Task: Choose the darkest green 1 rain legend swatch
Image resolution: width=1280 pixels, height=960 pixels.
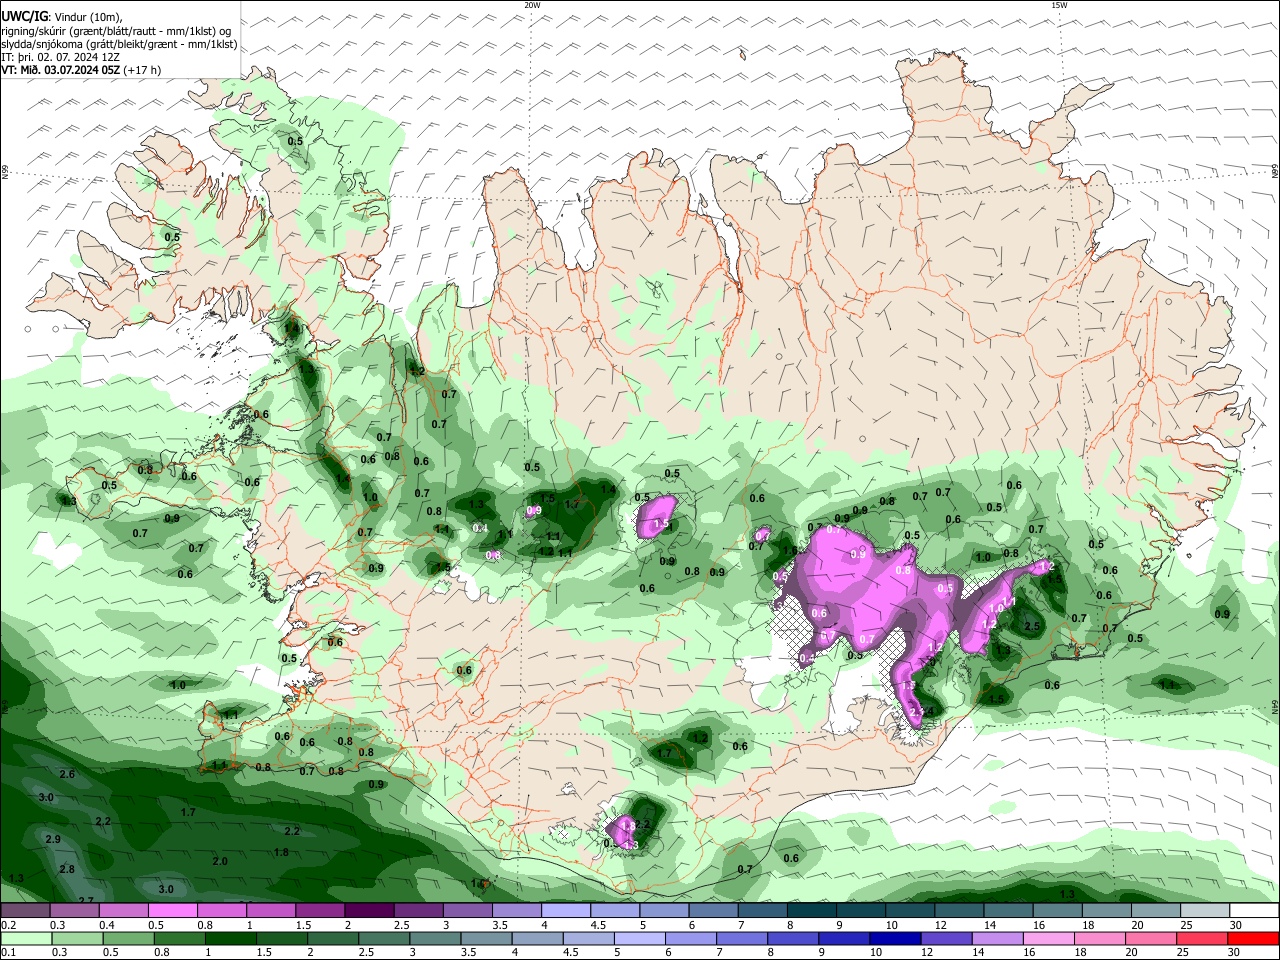Action: click(x=230, y=939)
